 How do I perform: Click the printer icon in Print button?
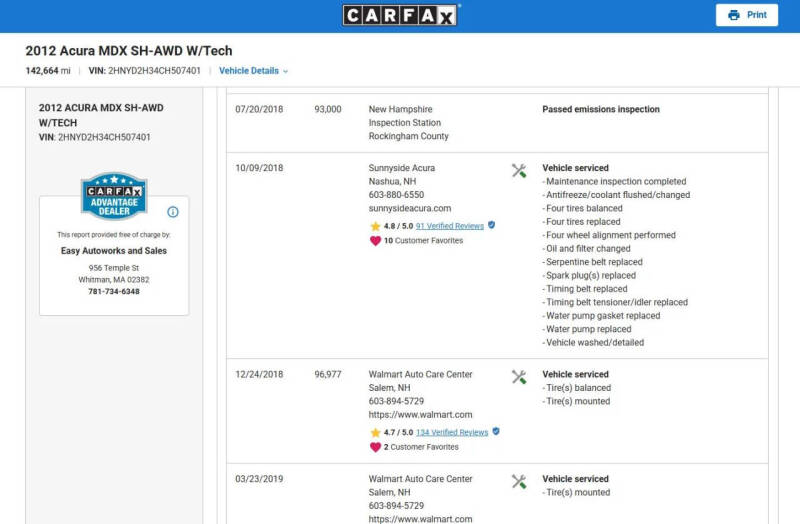(734, 15)
